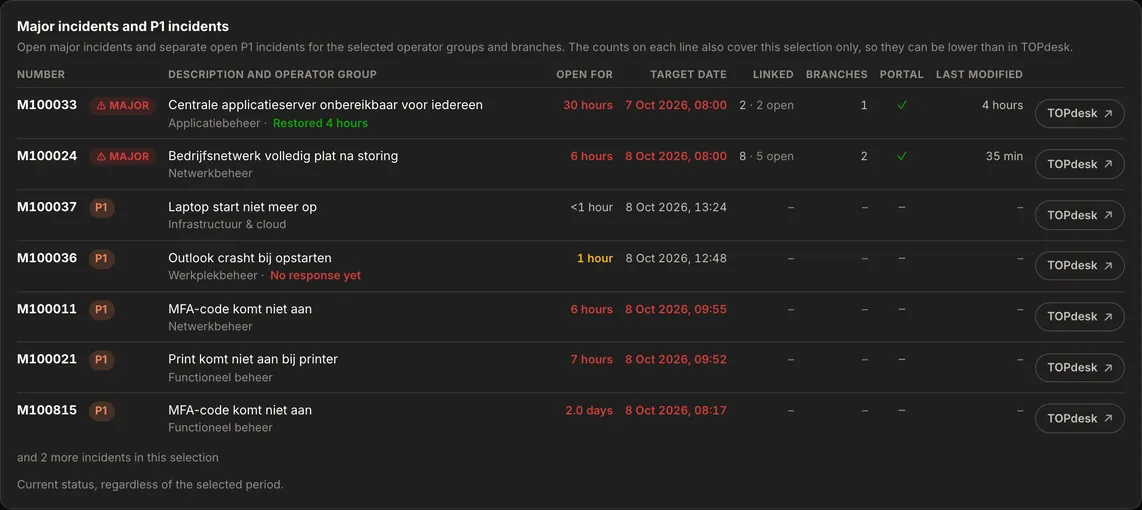Click 'DESCRIPTION AND OPERATOR GROUP' column header
This screenshot has height=510, width=1142.
[272, 74]
